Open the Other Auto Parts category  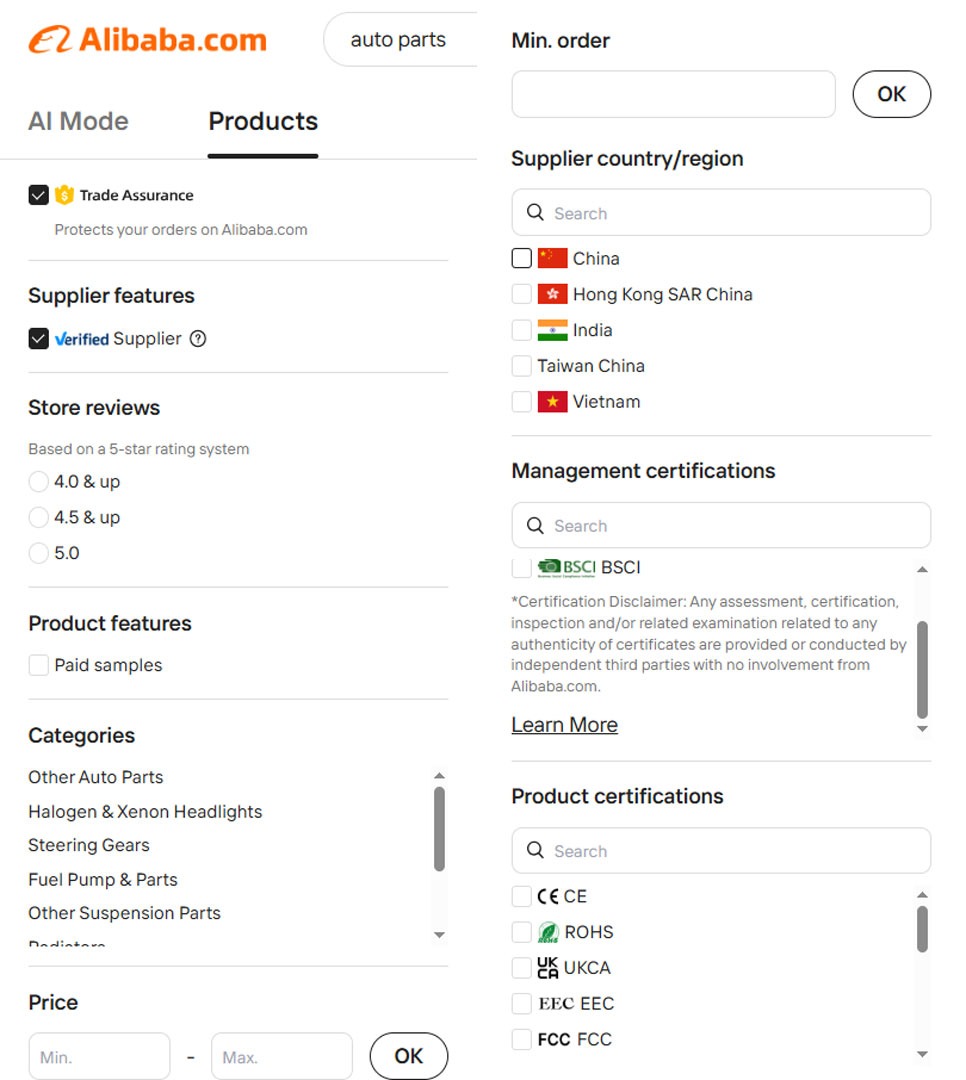click(96, 777)
